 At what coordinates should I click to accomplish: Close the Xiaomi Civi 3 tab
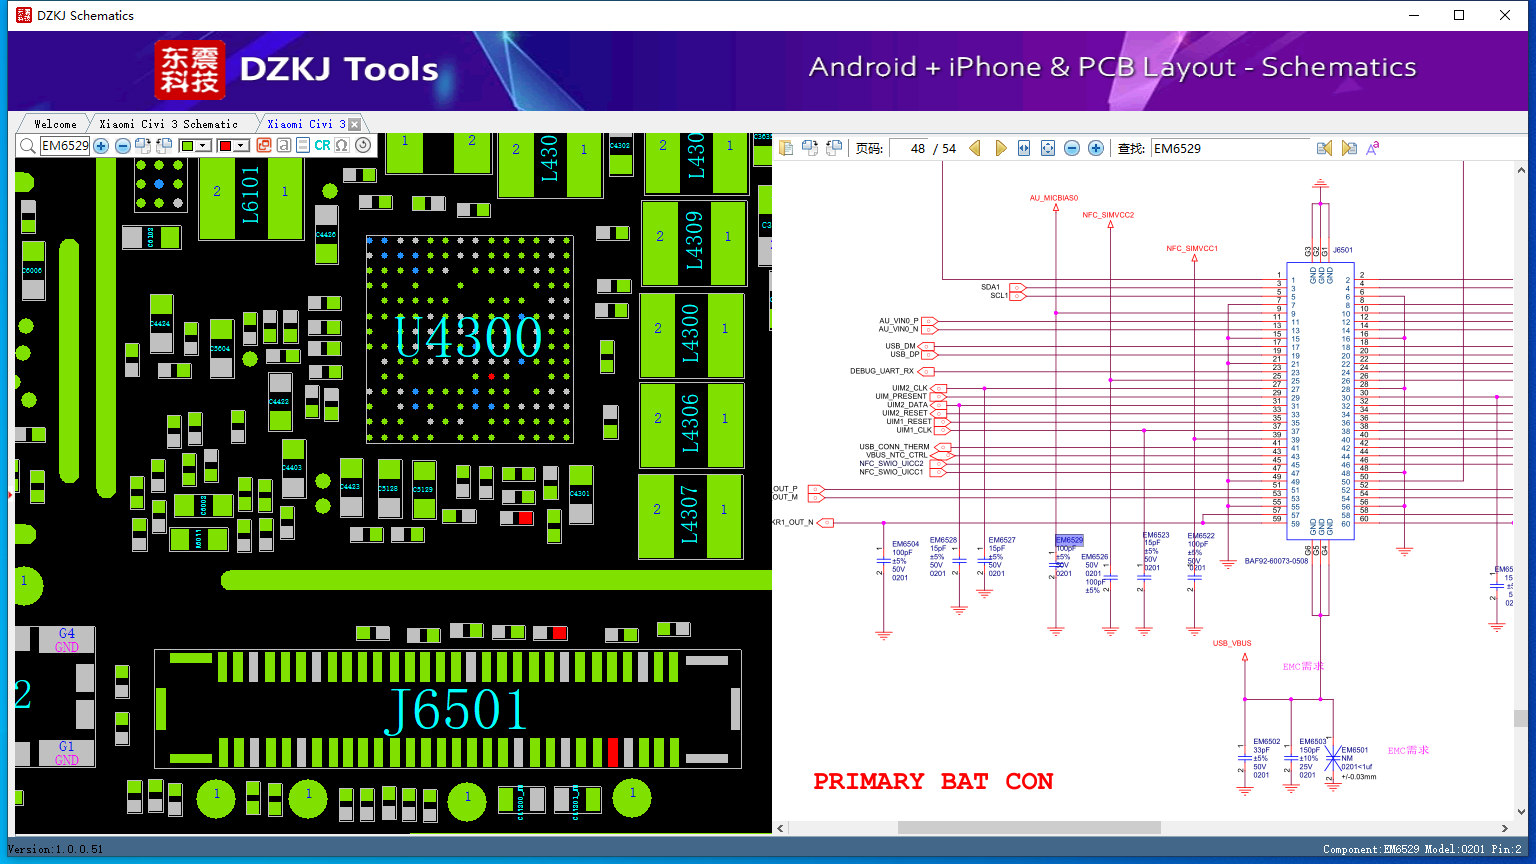pyautogui.click(x=354, y=124)
